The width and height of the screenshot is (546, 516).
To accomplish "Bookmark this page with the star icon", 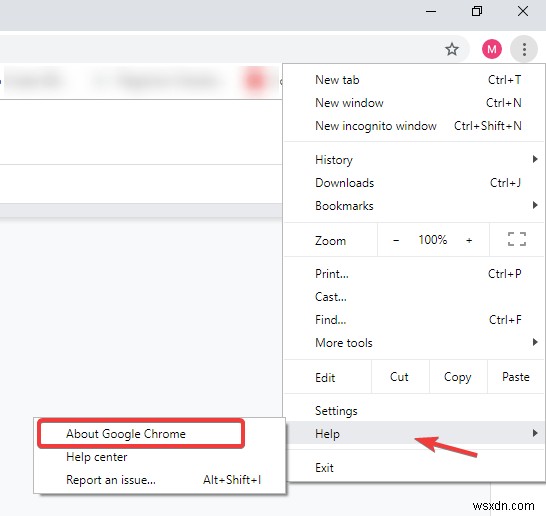I will click(x=452, y=49).
